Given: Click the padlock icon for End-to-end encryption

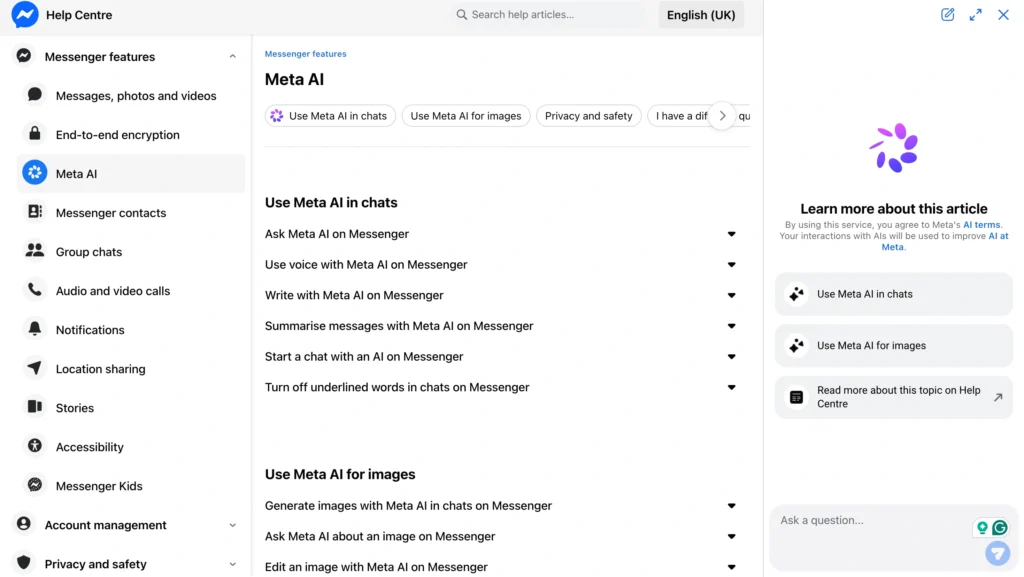Looking at the screenshot, I should (x=35, y=134).
